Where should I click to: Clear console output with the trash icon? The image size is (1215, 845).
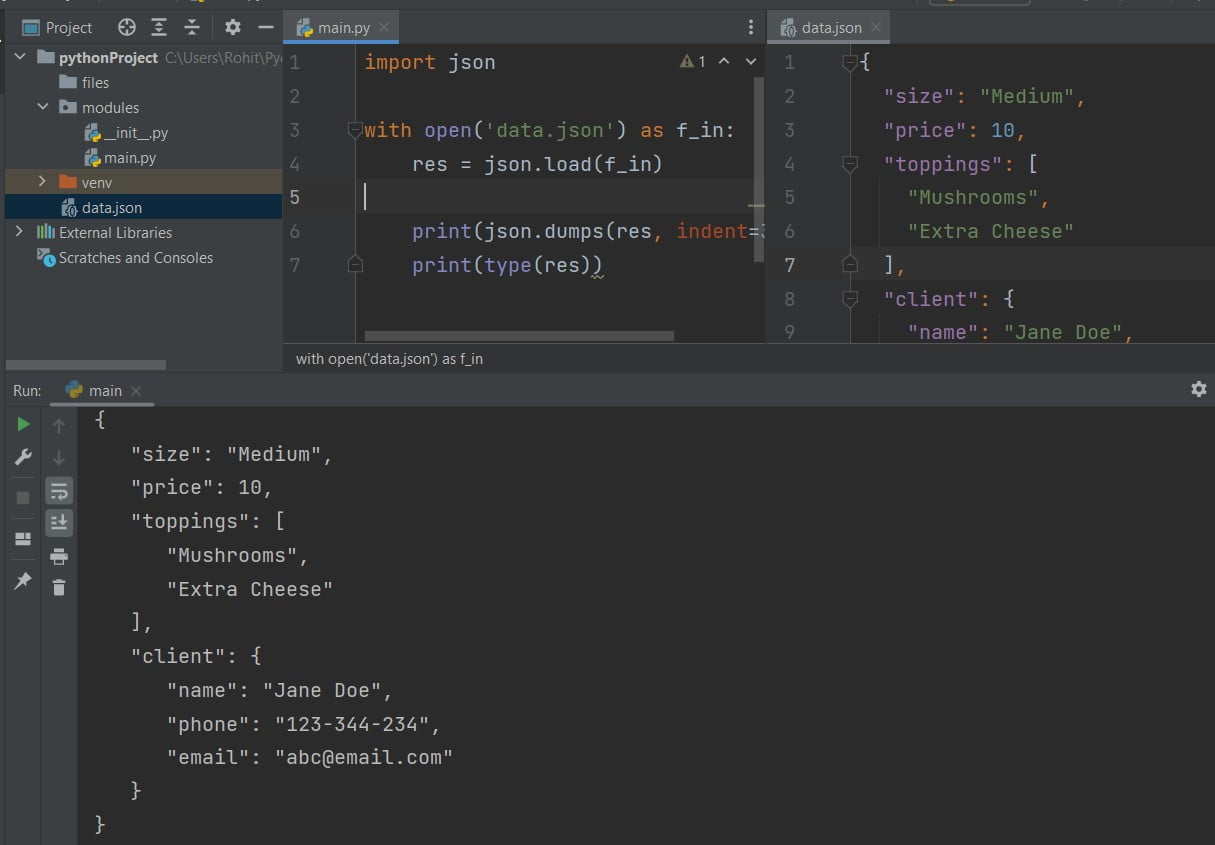[x=58, y=588]
